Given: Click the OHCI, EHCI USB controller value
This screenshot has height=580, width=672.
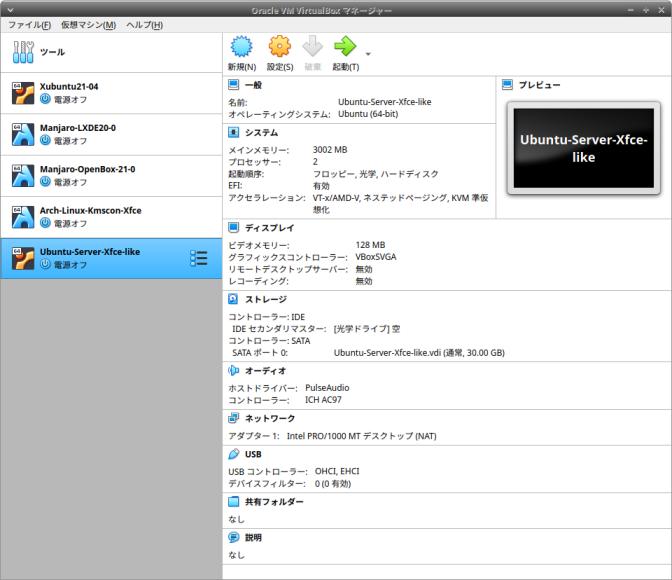Looking at the screenshot, I should coord(337,471).
